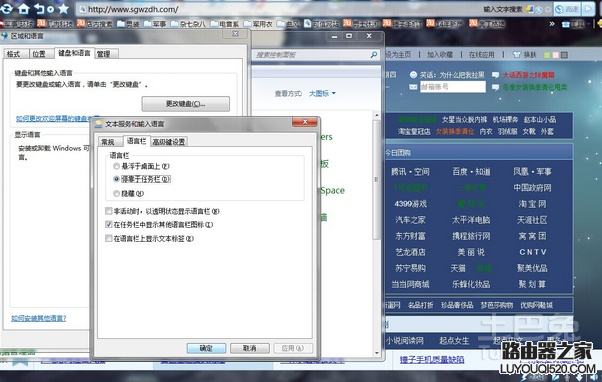This screenshot has height=382, width=602.
Task: Select the pink skin color swatch
Action: [556, 55]
